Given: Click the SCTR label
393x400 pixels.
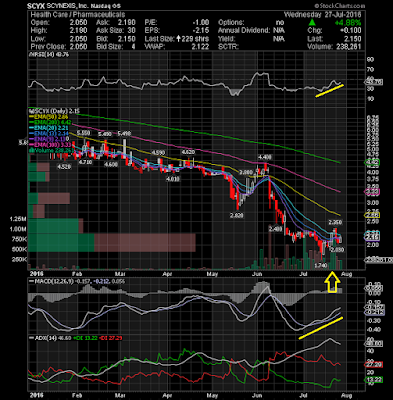Looking at the screenshot, I should pos(228,46).
